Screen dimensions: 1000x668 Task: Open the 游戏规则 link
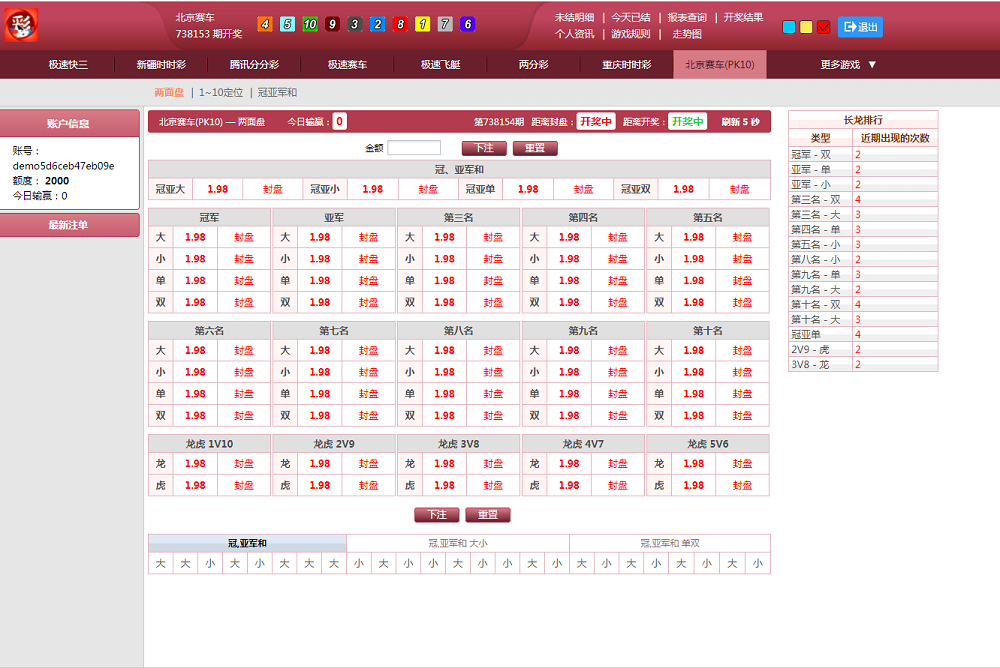[630, 34]
